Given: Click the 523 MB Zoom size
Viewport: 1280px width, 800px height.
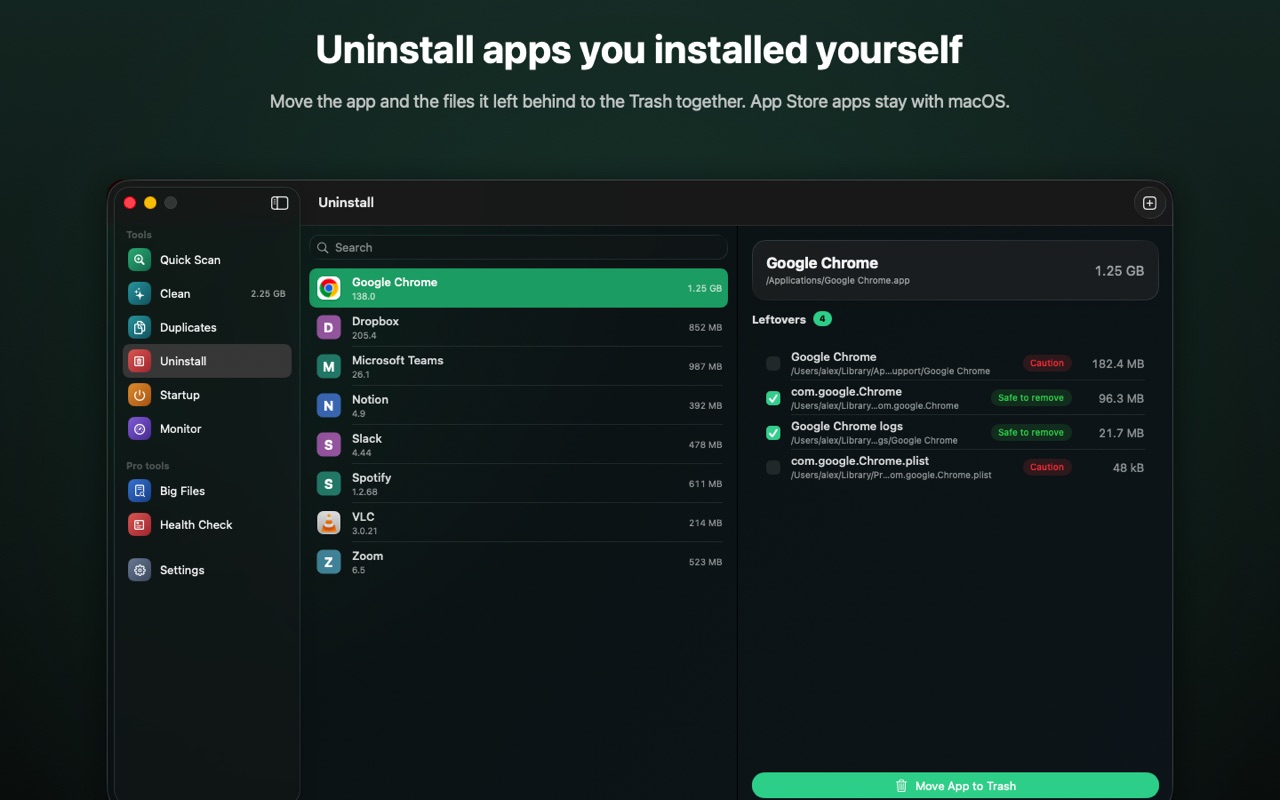Looking at the screenshot, I should click(x=705, y=562).
